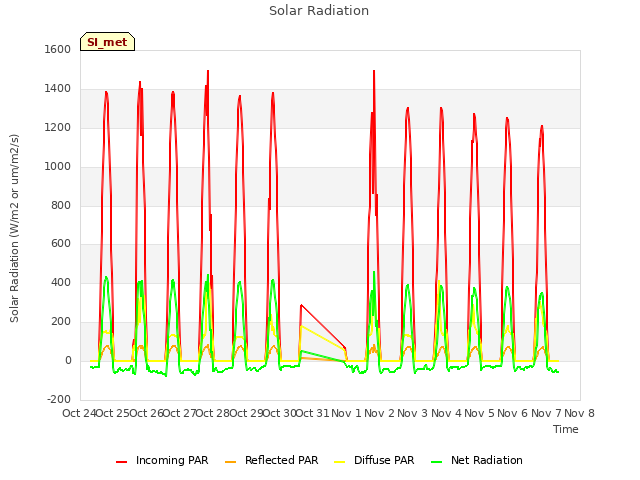Click the Oct 25 x-axis date
The width and height of the screenshot is (640, 480).
point(113,413)
